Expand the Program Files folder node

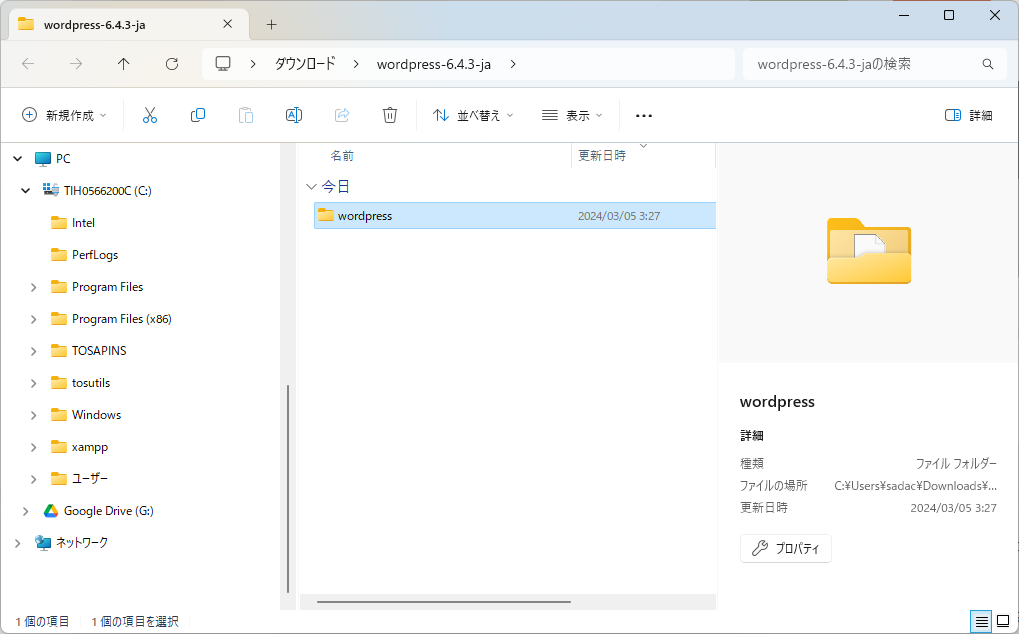coord(34,287)
